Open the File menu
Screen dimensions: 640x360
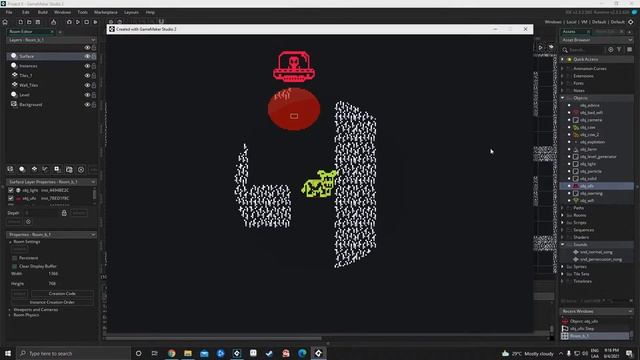coord(9,12)
